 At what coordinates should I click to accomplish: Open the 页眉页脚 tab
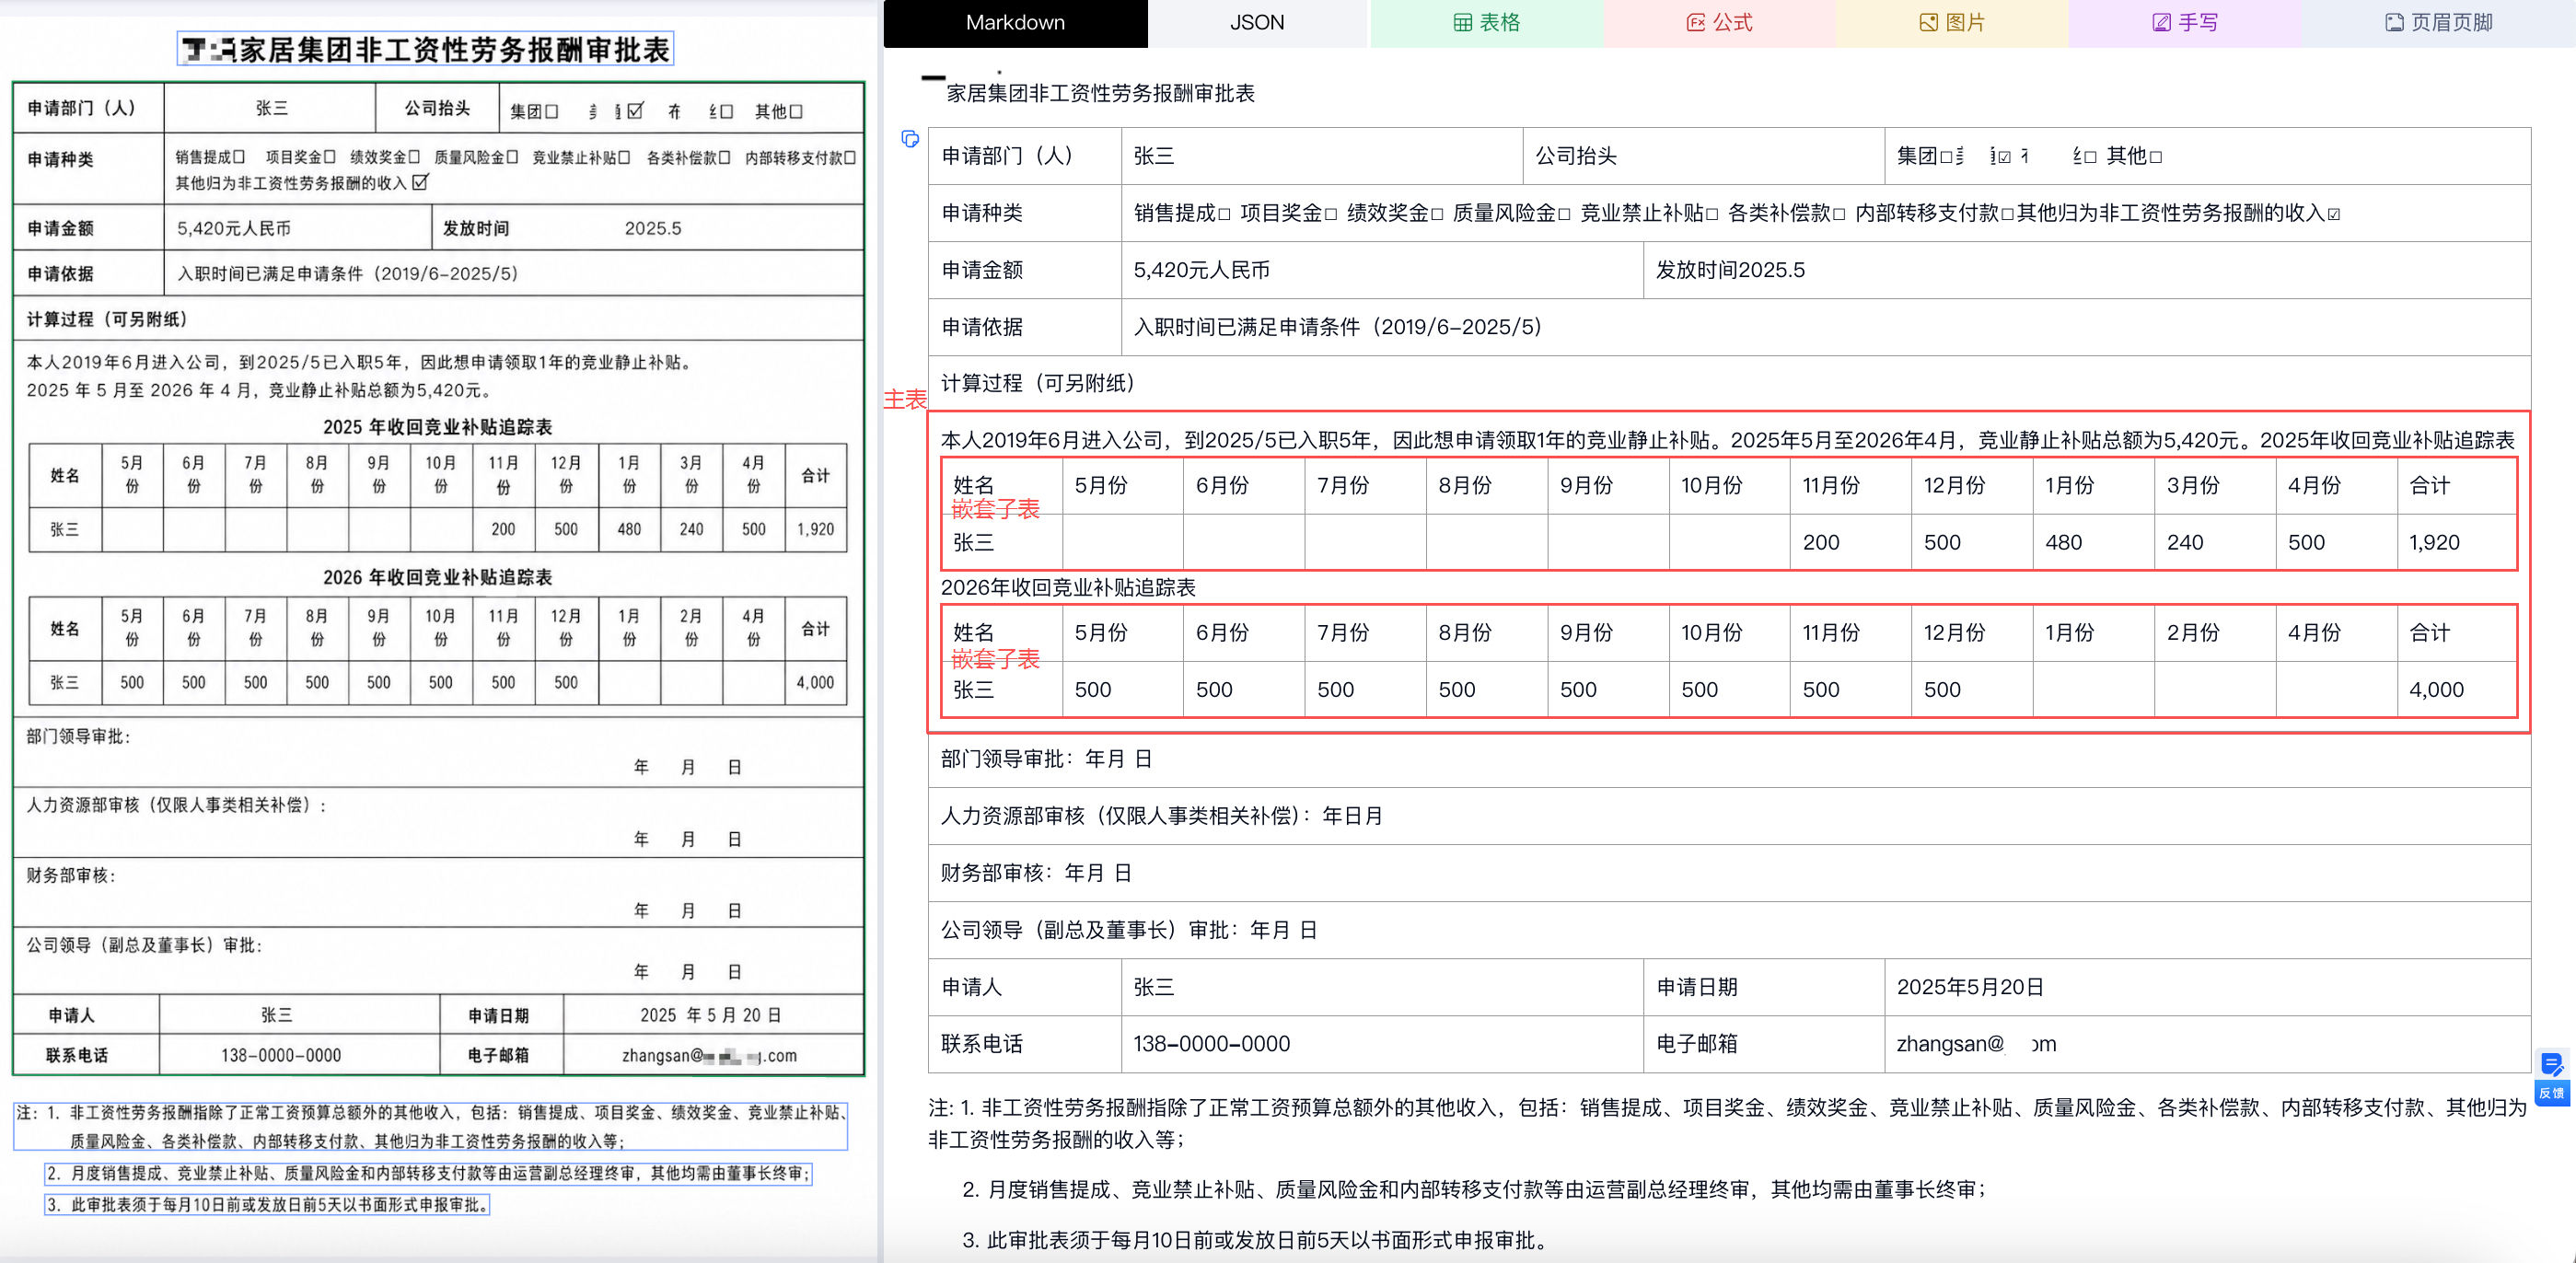(x=2438, y=23)
